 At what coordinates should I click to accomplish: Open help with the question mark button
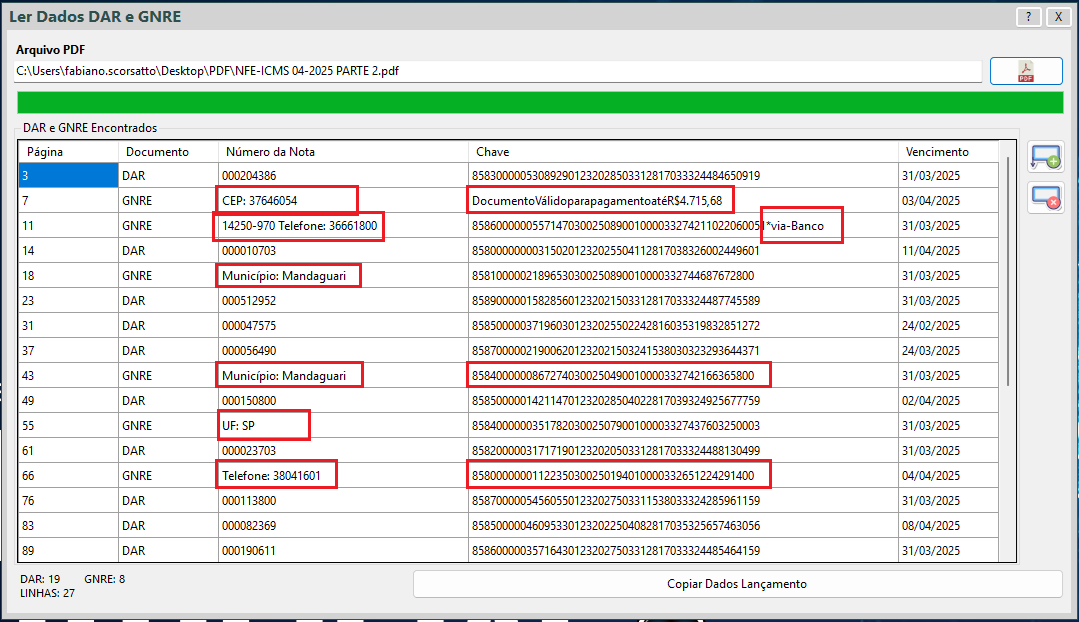click(x=1028, y=17)
